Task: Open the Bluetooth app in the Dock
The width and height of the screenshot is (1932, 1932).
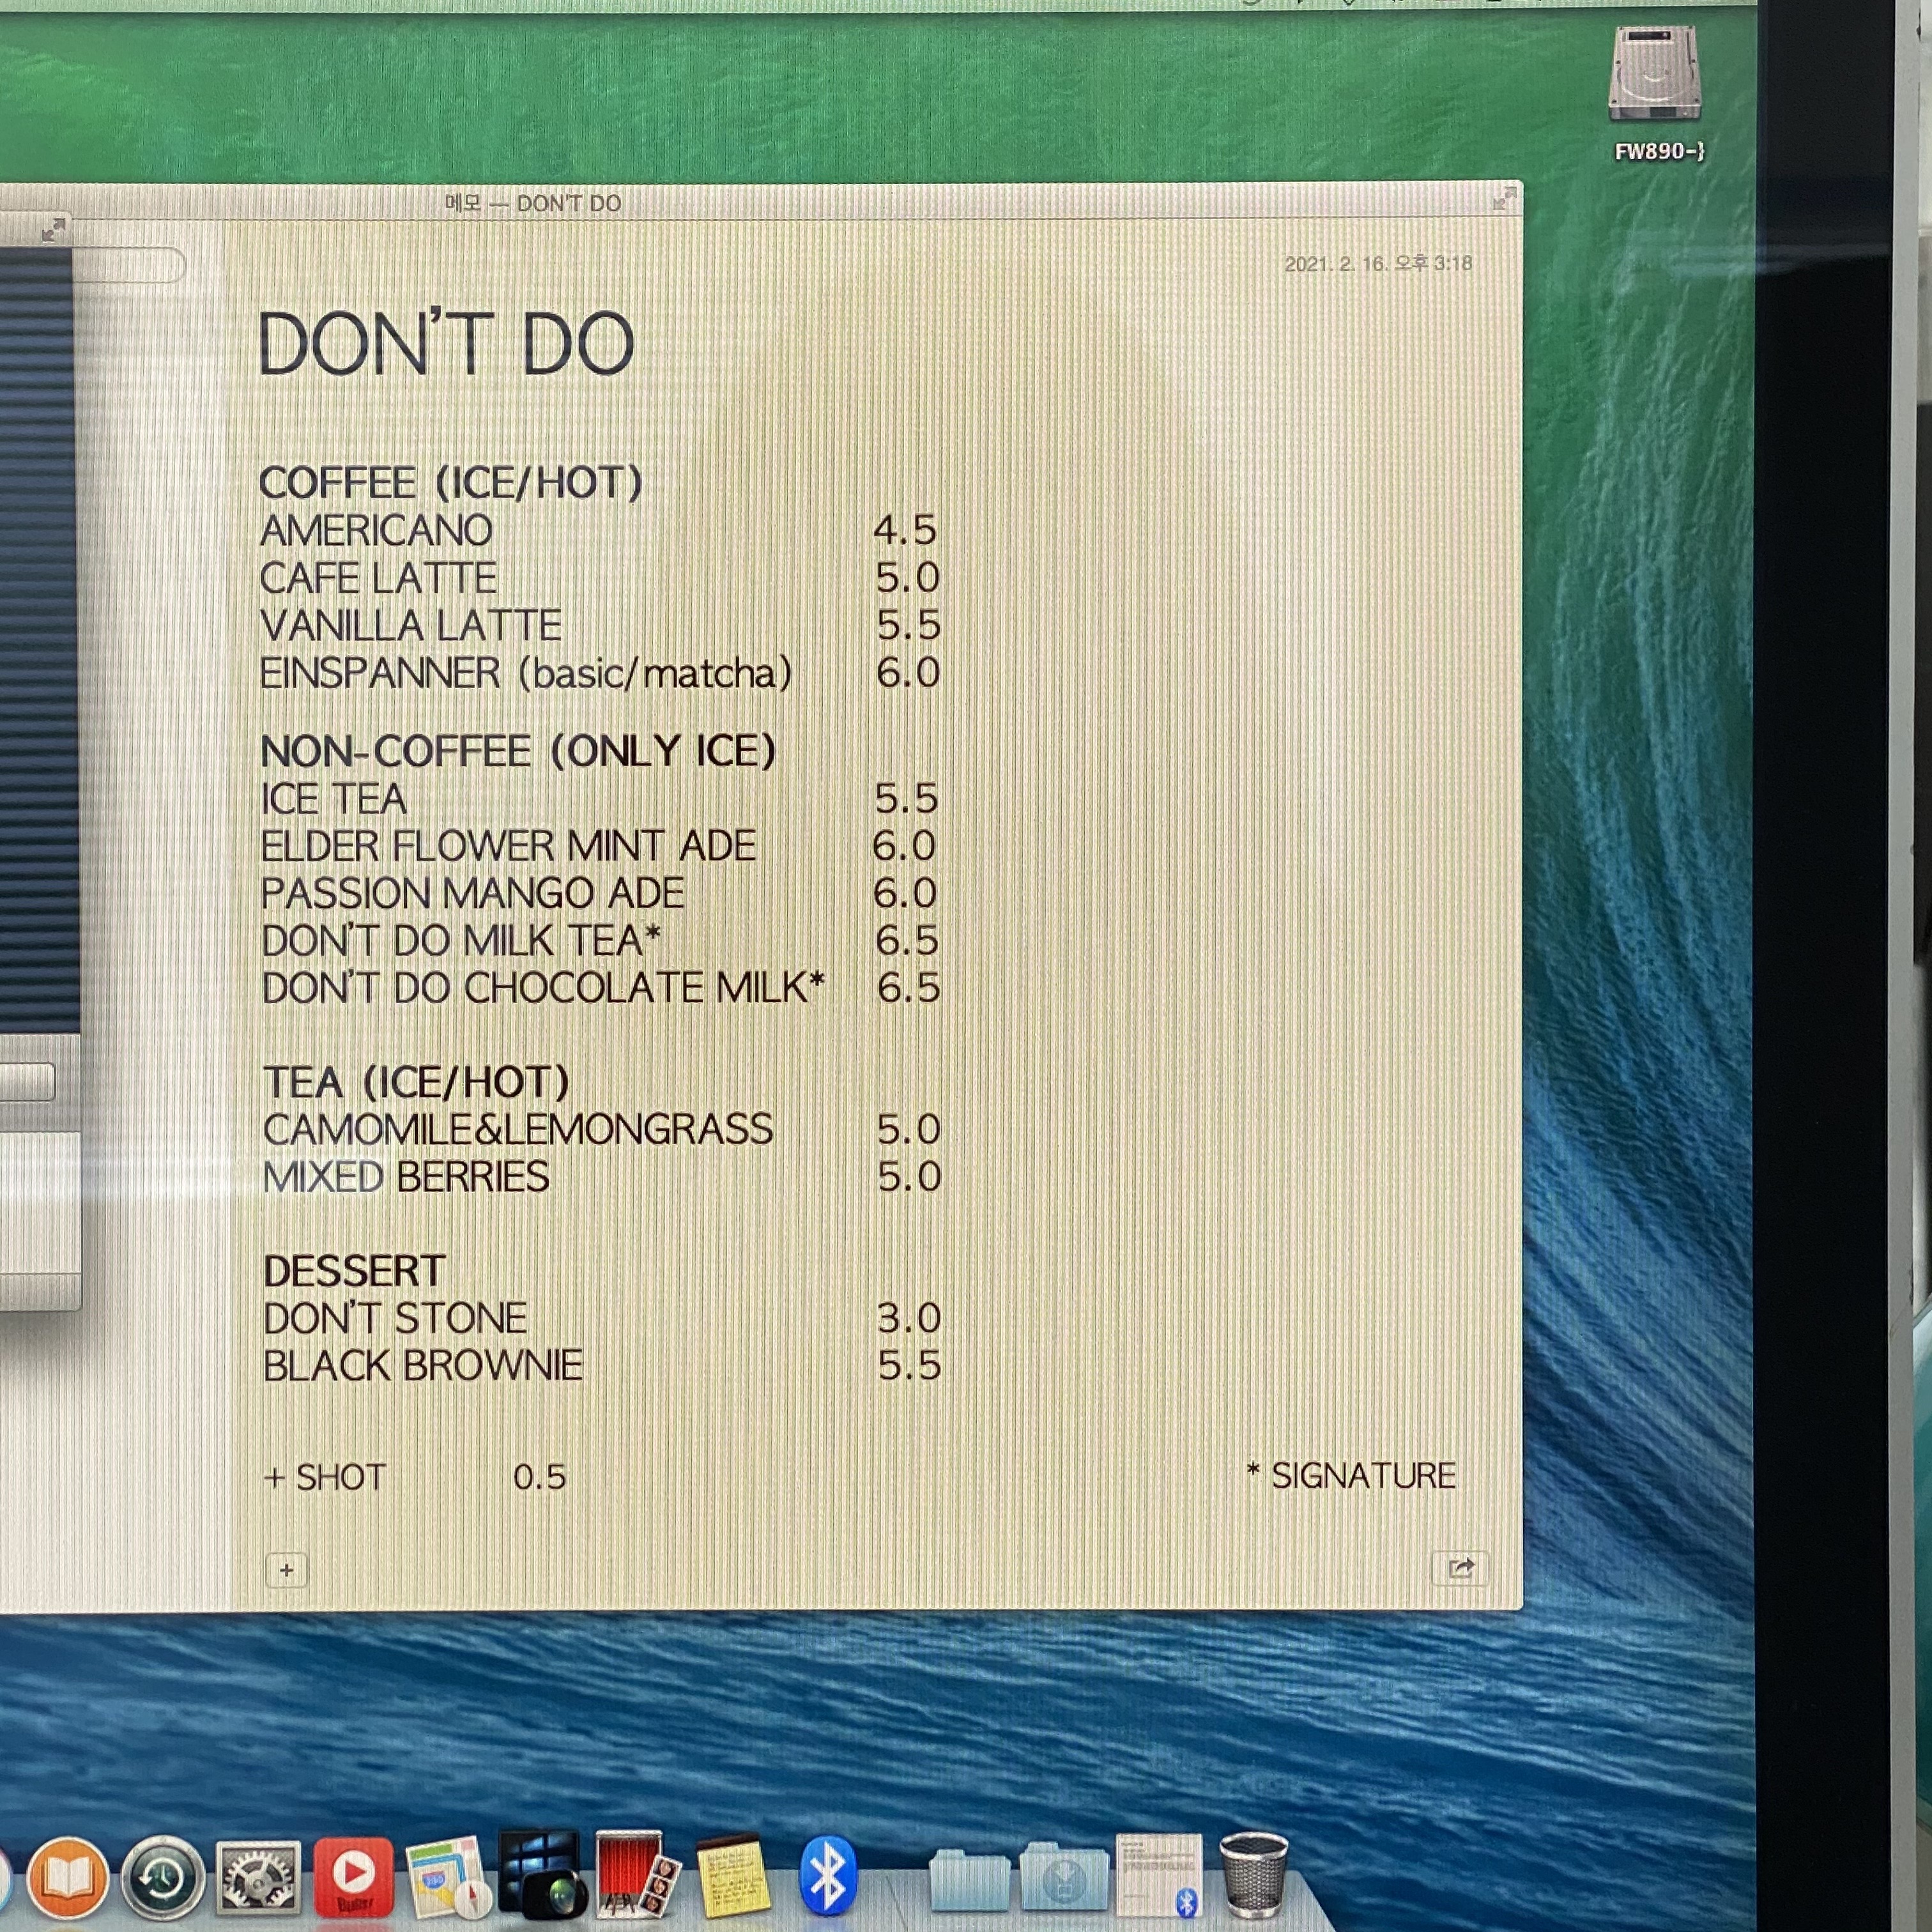Action: point(828,1877)
